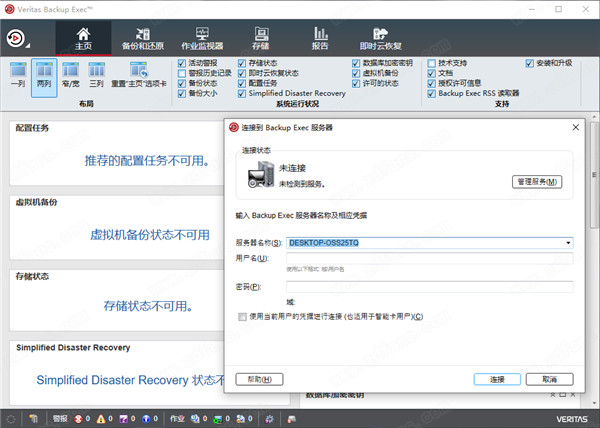Click the server icon in the connection status box
The height and width of the screenshot is (428, 600).
(261, 174)
